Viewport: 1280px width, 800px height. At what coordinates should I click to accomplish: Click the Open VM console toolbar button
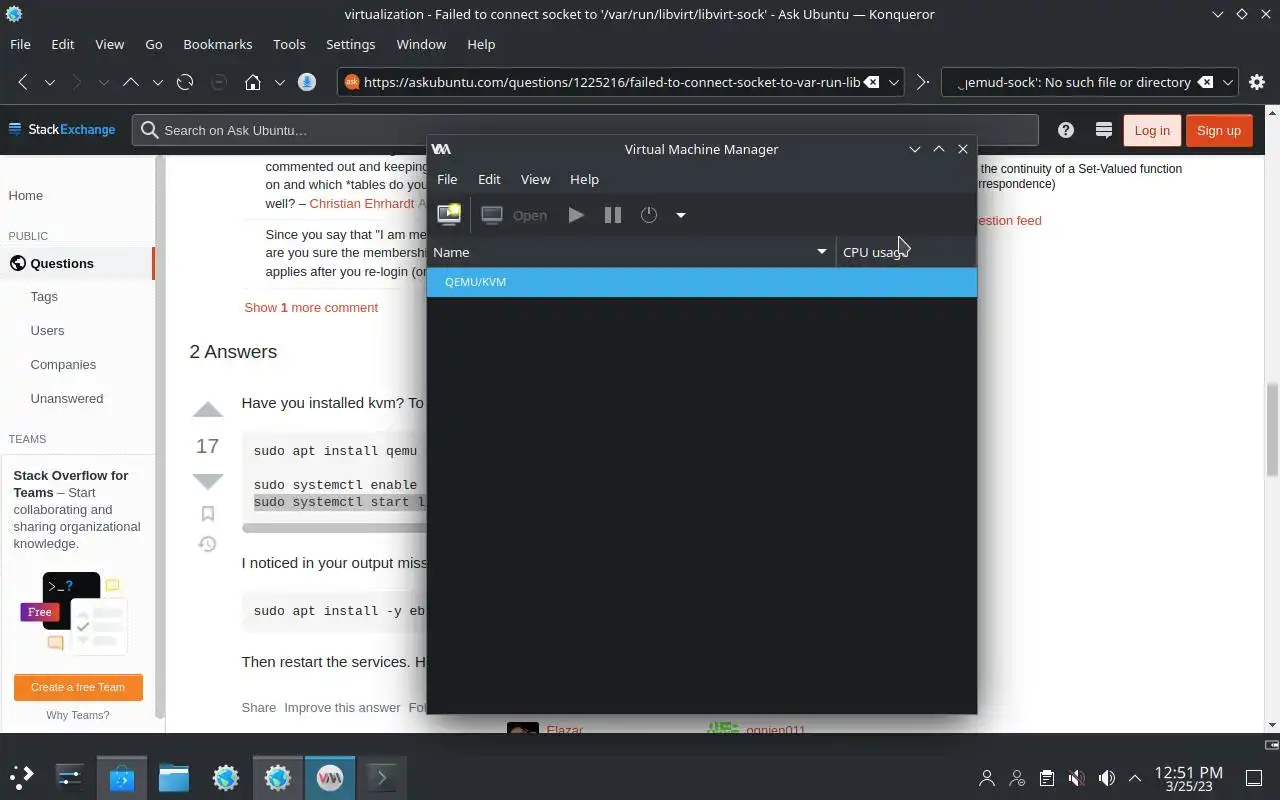[514, 214]
